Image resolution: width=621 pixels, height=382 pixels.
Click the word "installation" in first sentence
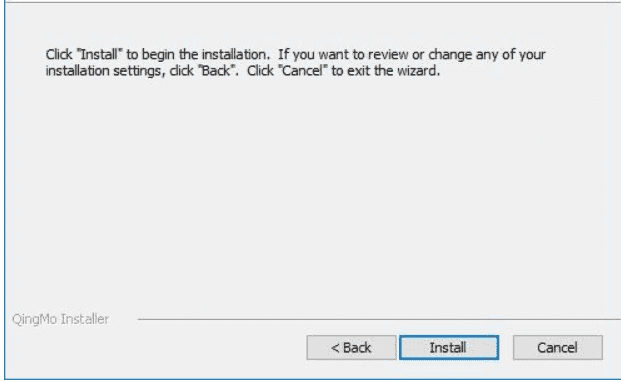(x=235, y=54)
